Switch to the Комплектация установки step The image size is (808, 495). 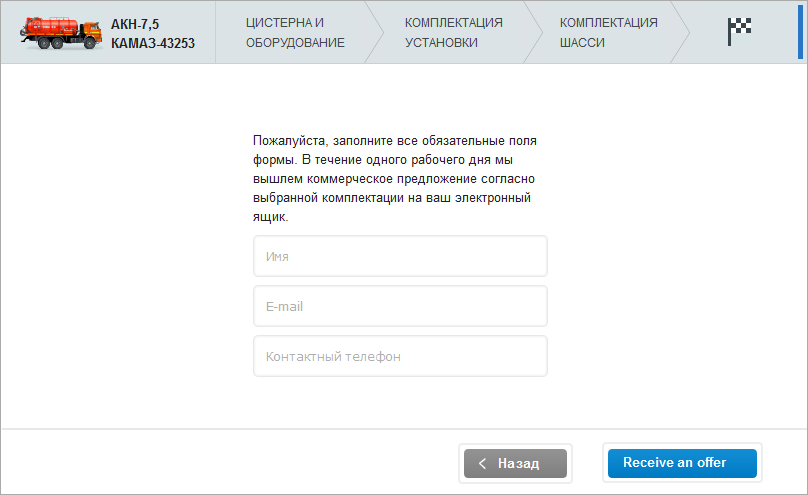coord(453,32)
